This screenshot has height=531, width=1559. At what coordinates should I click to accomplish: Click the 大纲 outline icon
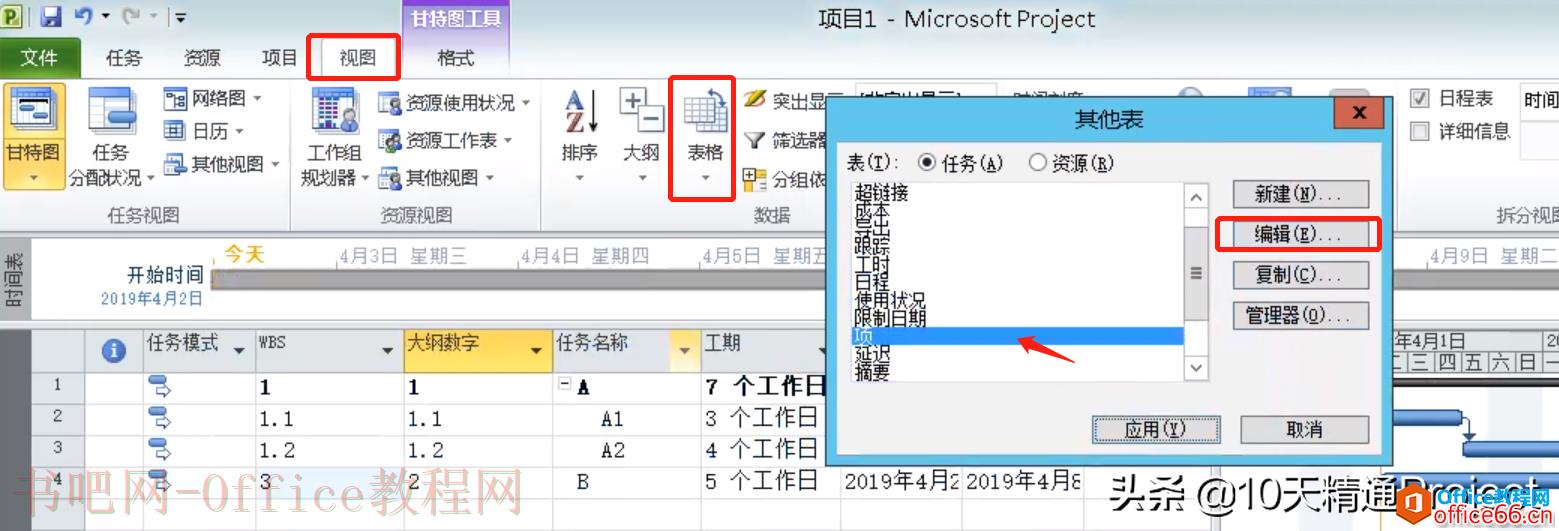coord(641,112)
